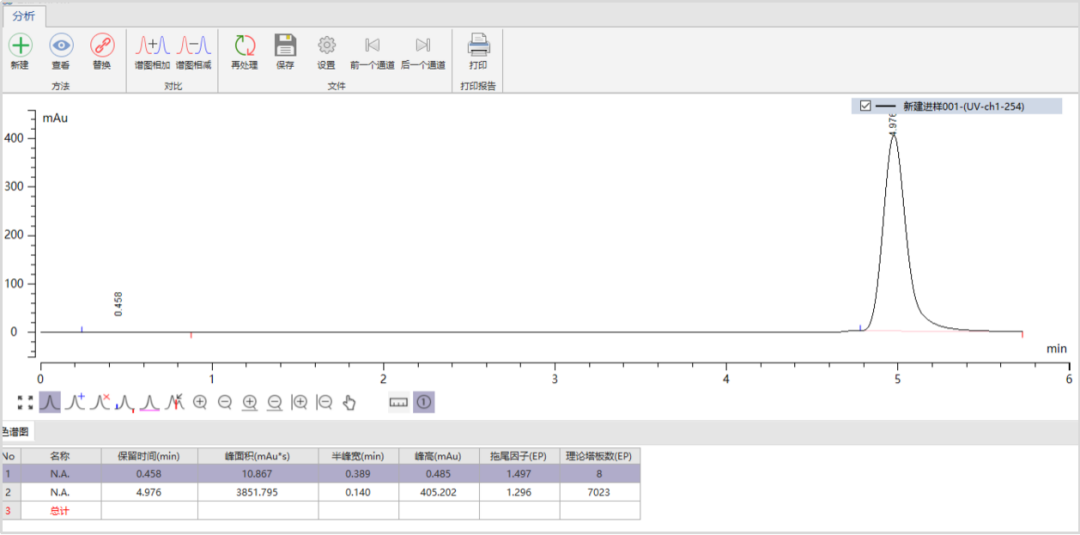Go to 后一个通道 next channel
The width and height of the screenshot is (1080, 535).
pos(423,45)
